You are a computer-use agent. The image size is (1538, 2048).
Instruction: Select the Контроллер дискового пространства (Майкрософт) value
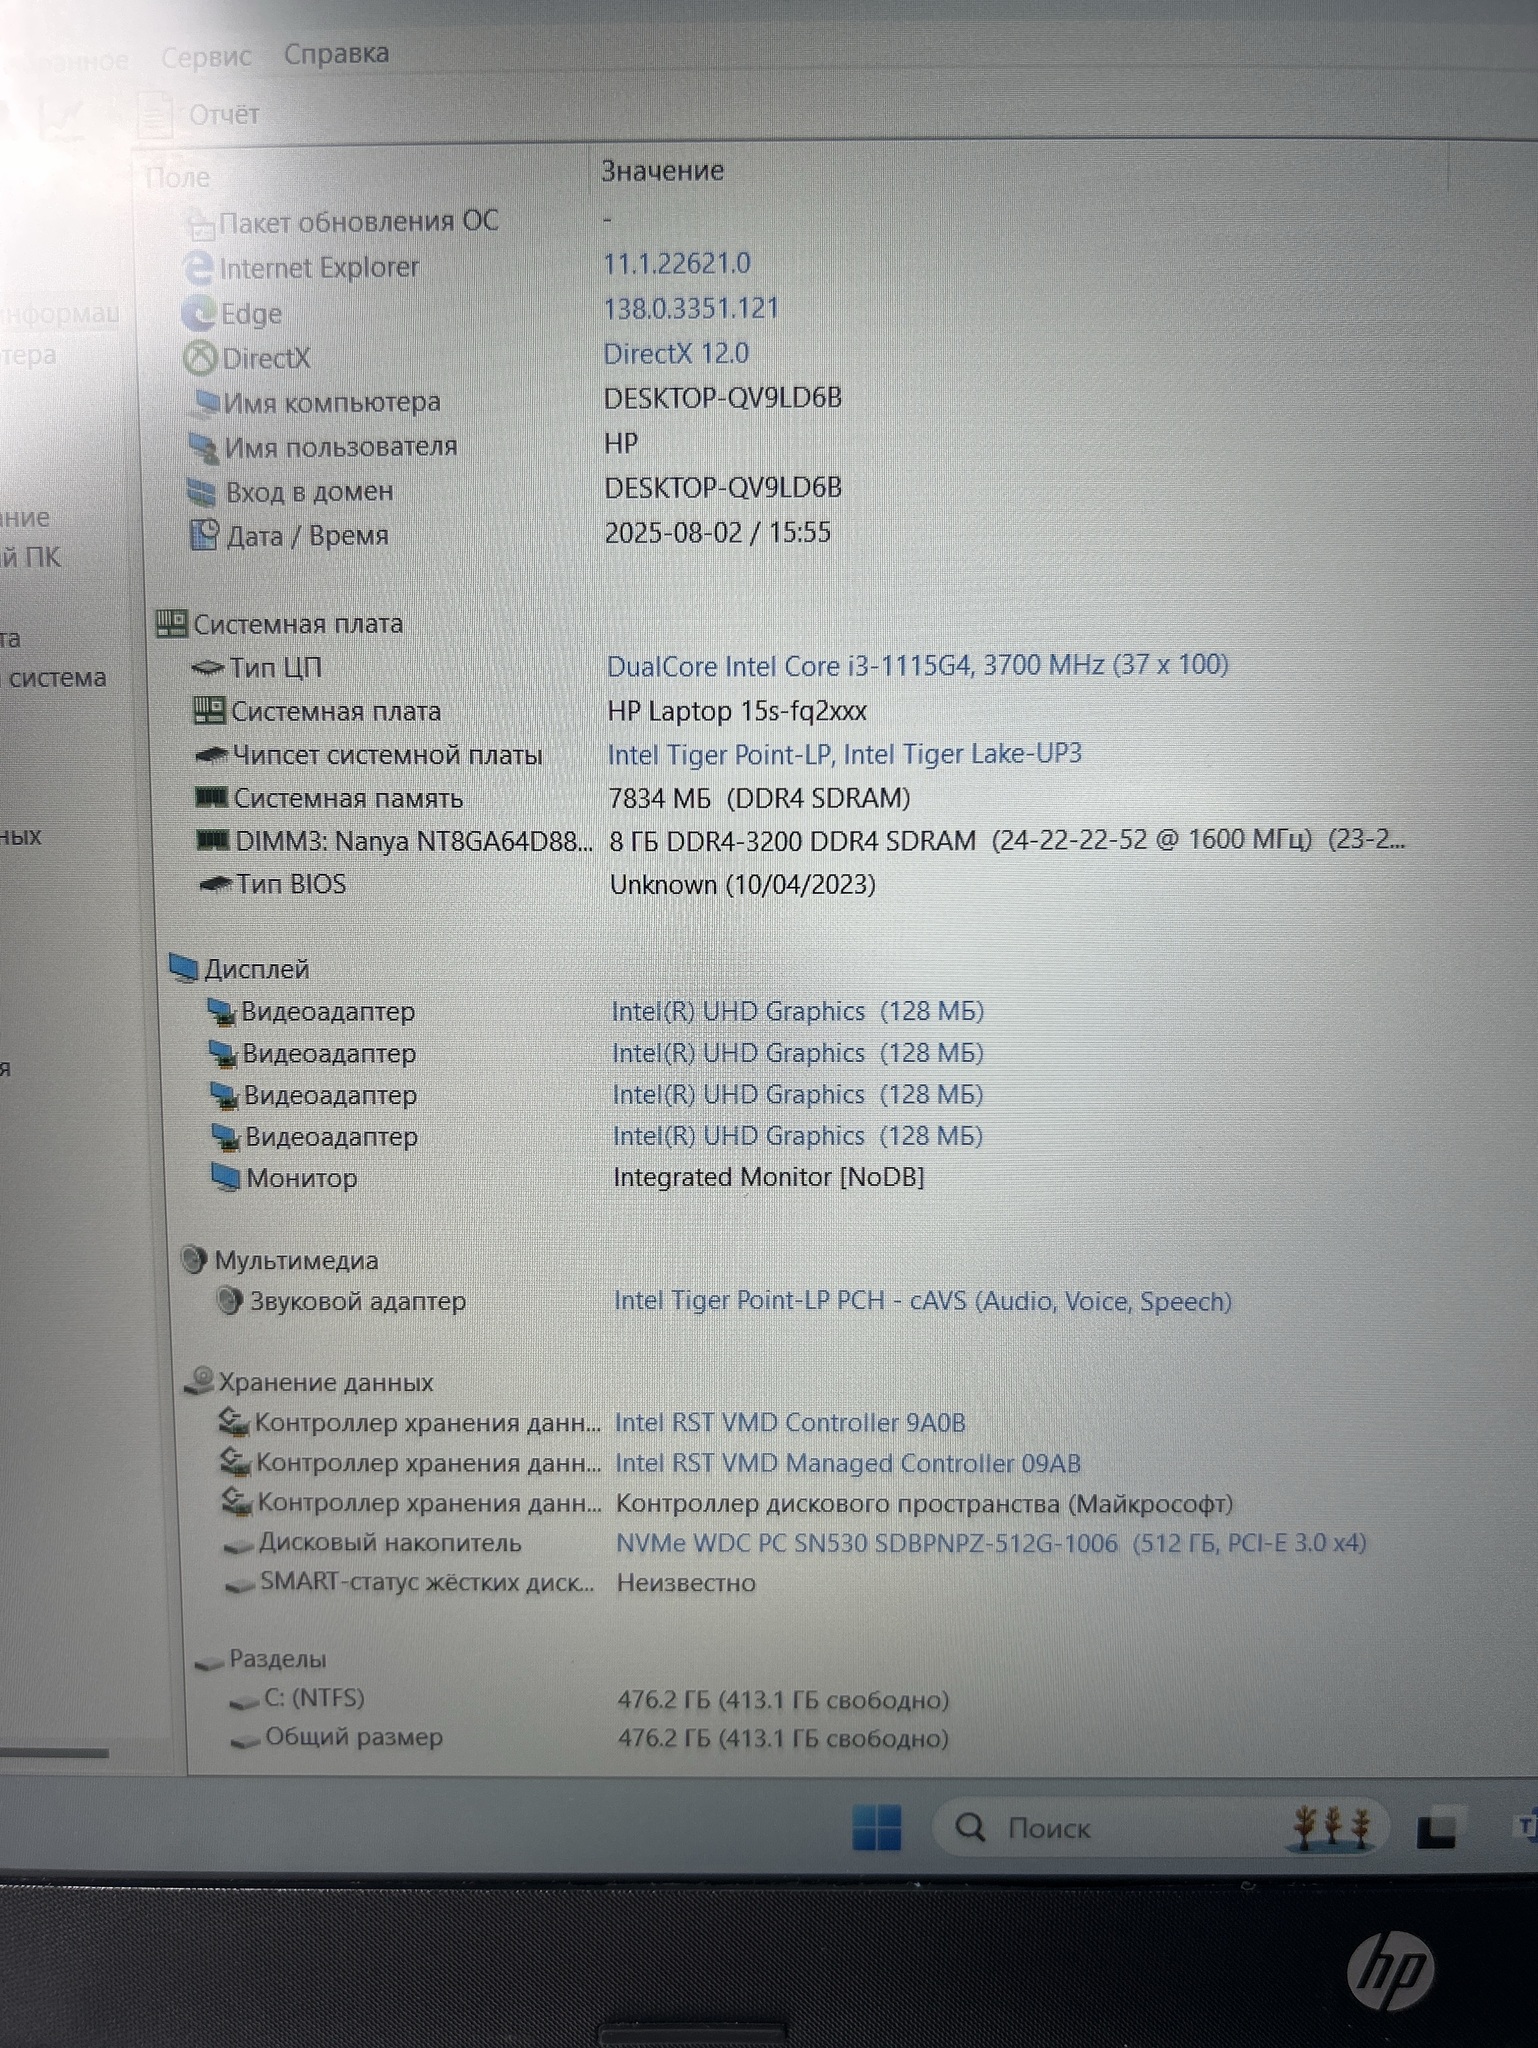[x=925, y=1503]
